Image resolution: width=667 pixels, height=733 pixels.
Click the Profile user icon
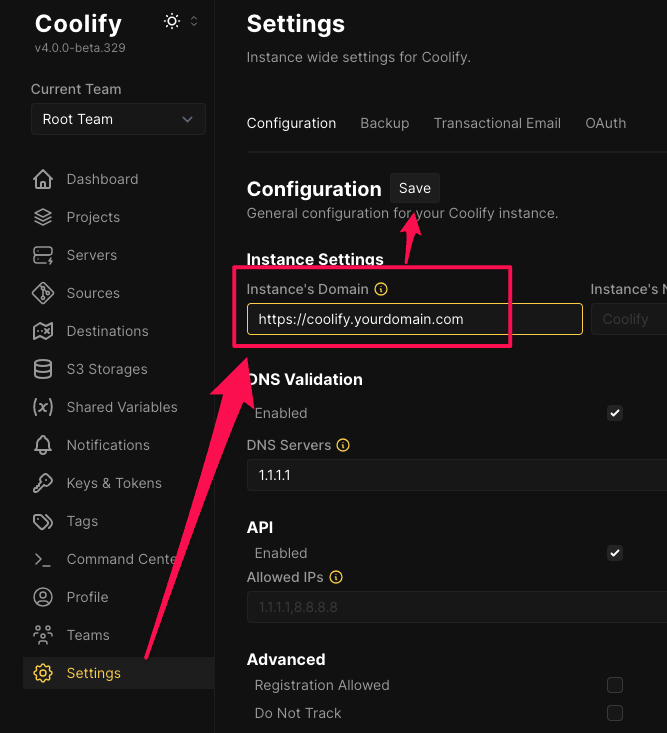43,597
